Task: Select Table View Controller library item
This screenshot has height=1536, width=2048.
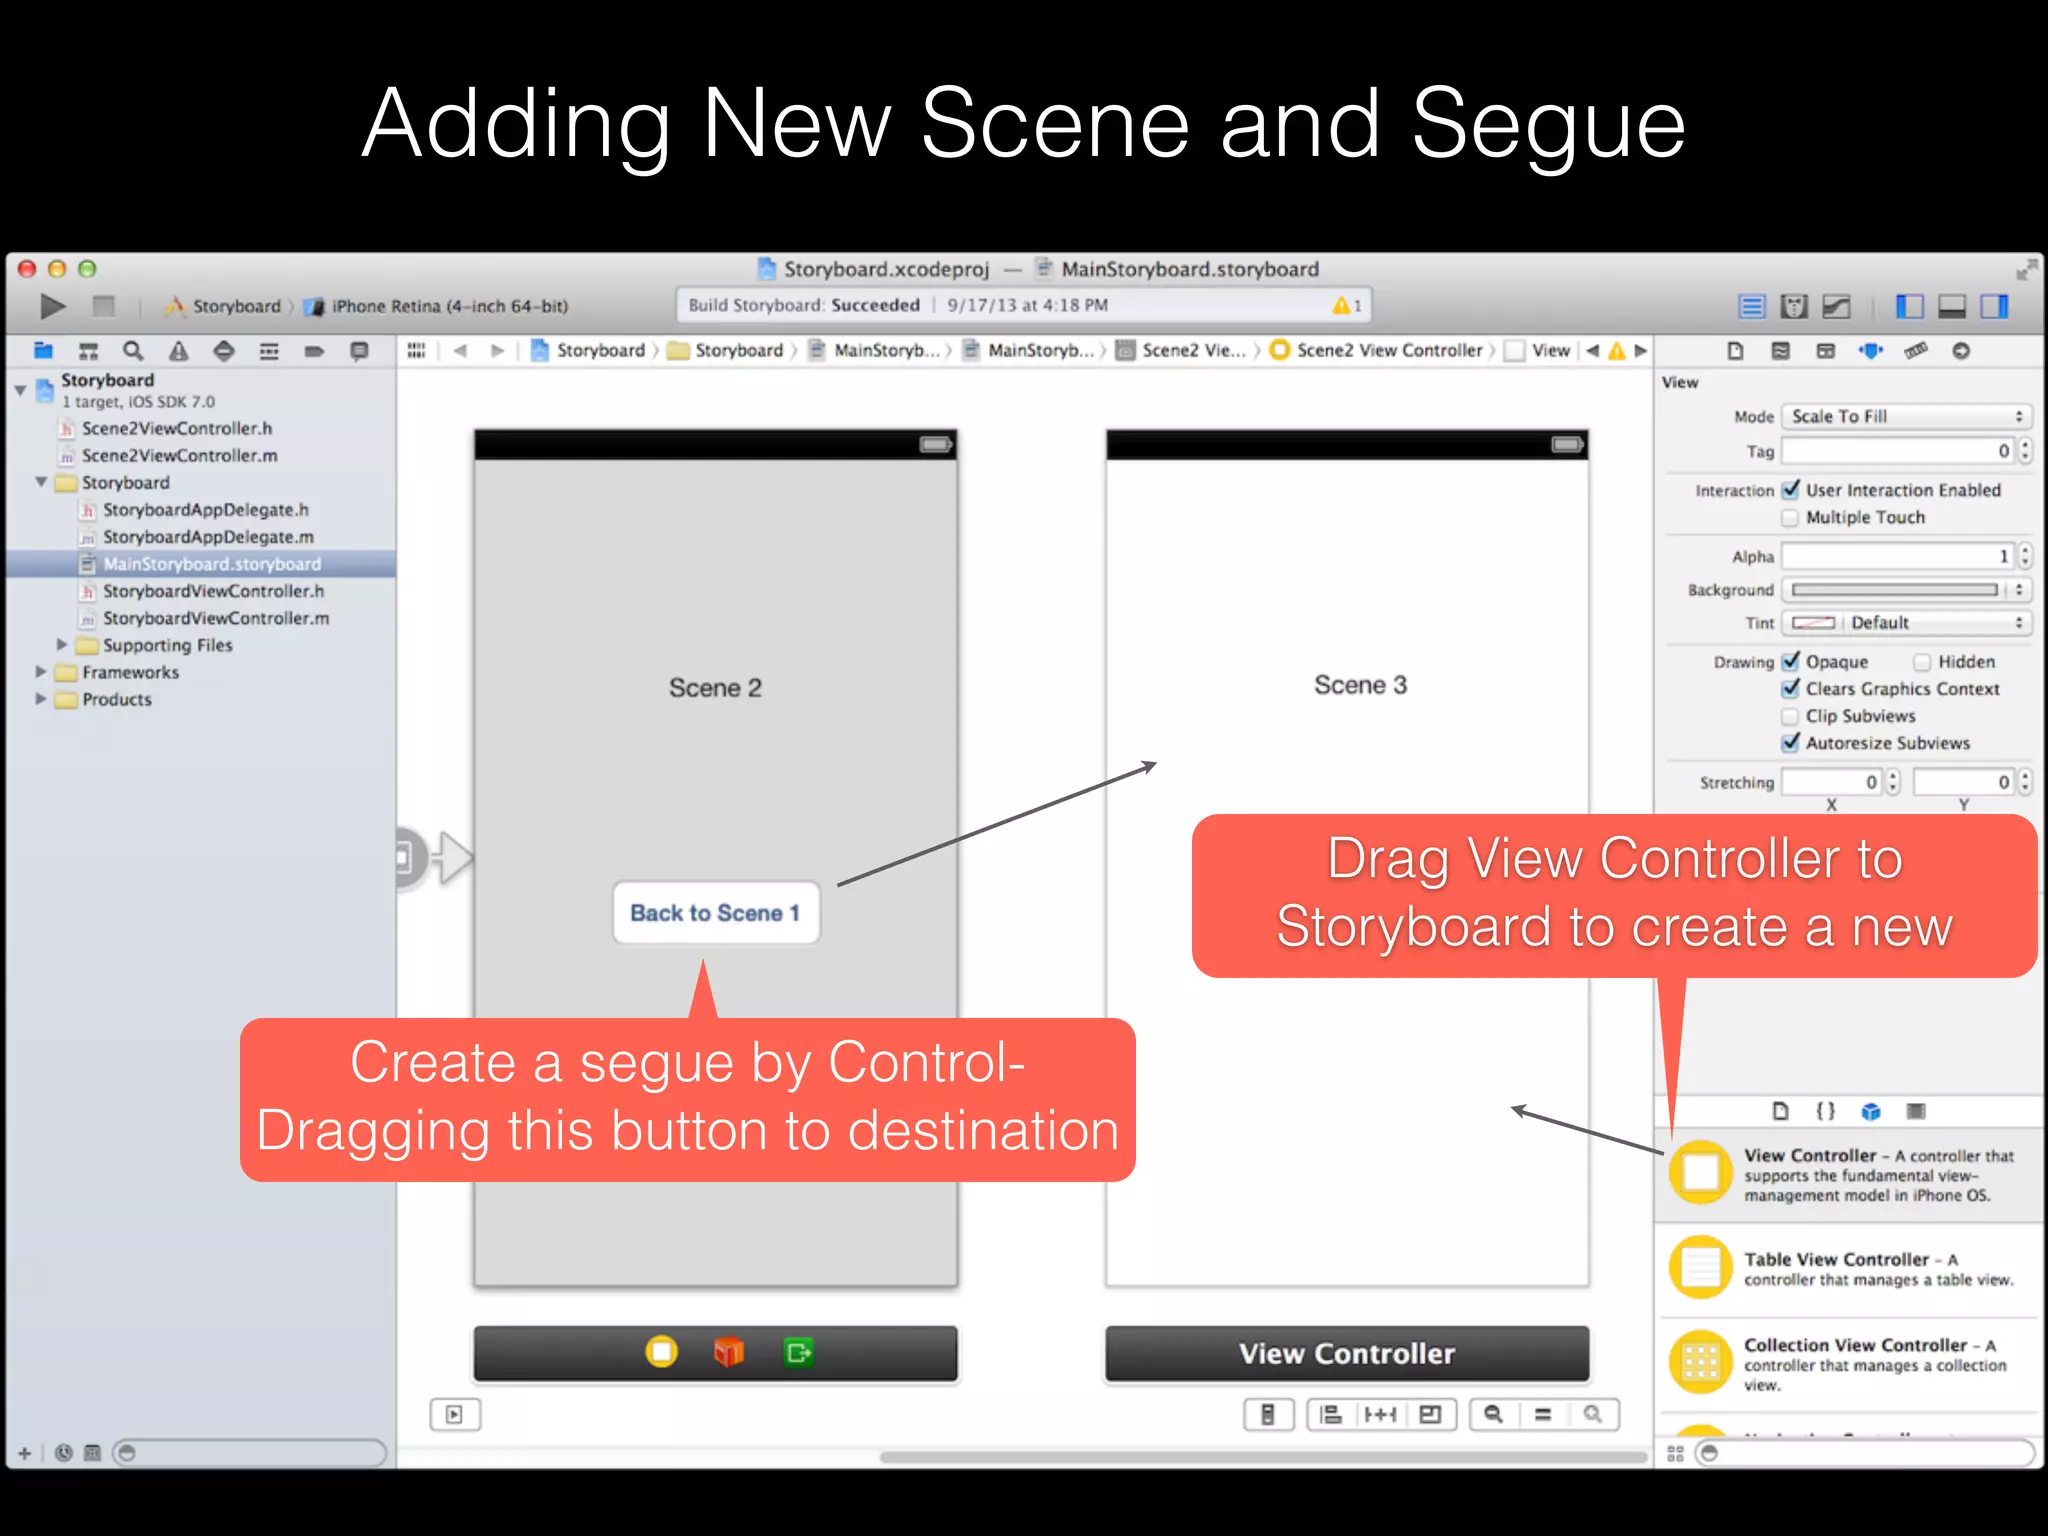Action: (x=1849, y=1268)
